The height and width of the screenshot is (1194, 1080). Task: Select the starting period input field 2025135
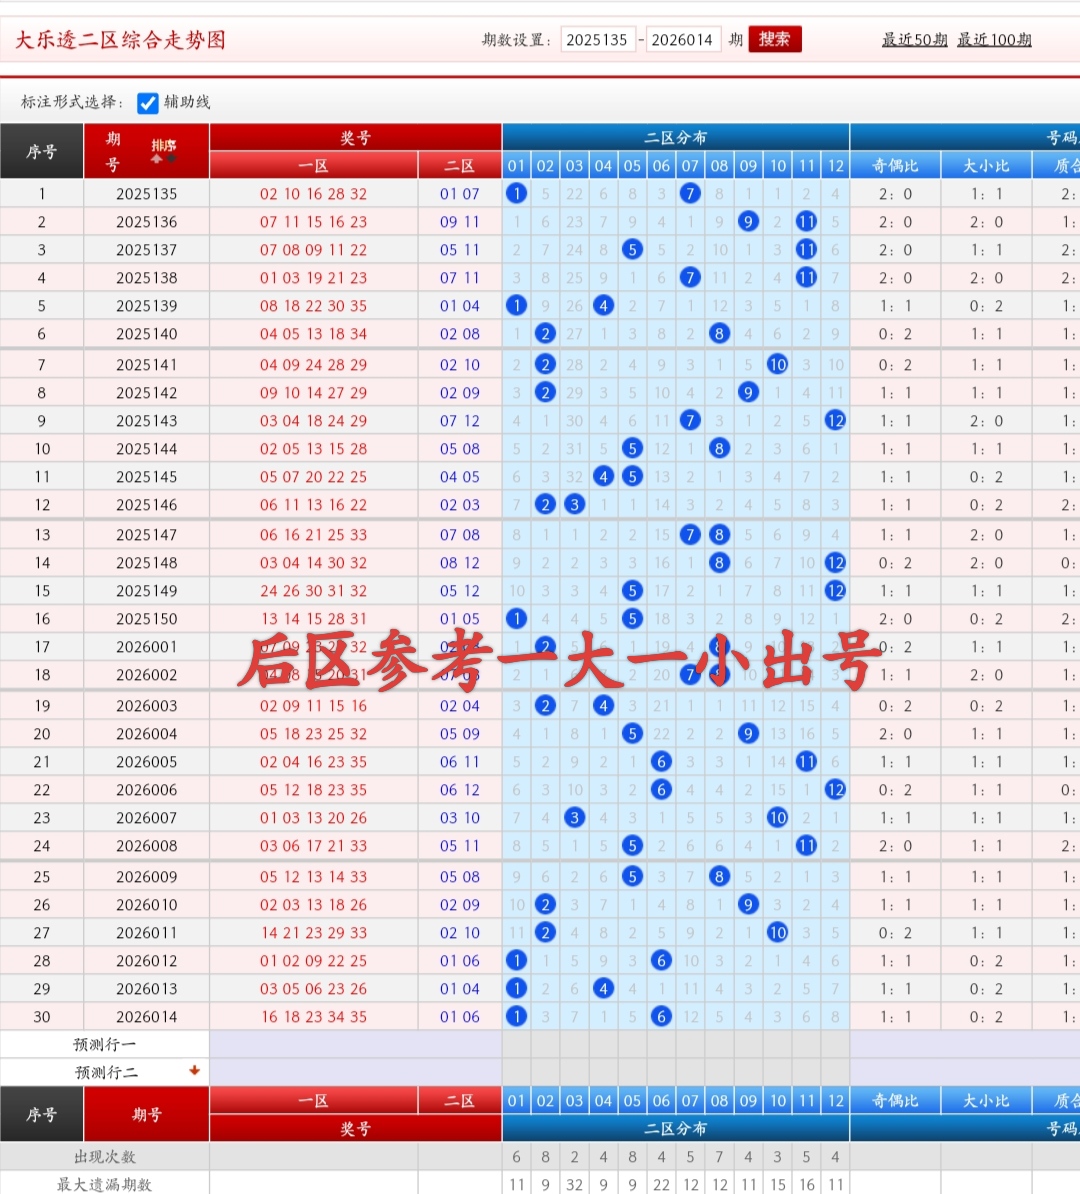pyautogui.click(x=599, y=40)
